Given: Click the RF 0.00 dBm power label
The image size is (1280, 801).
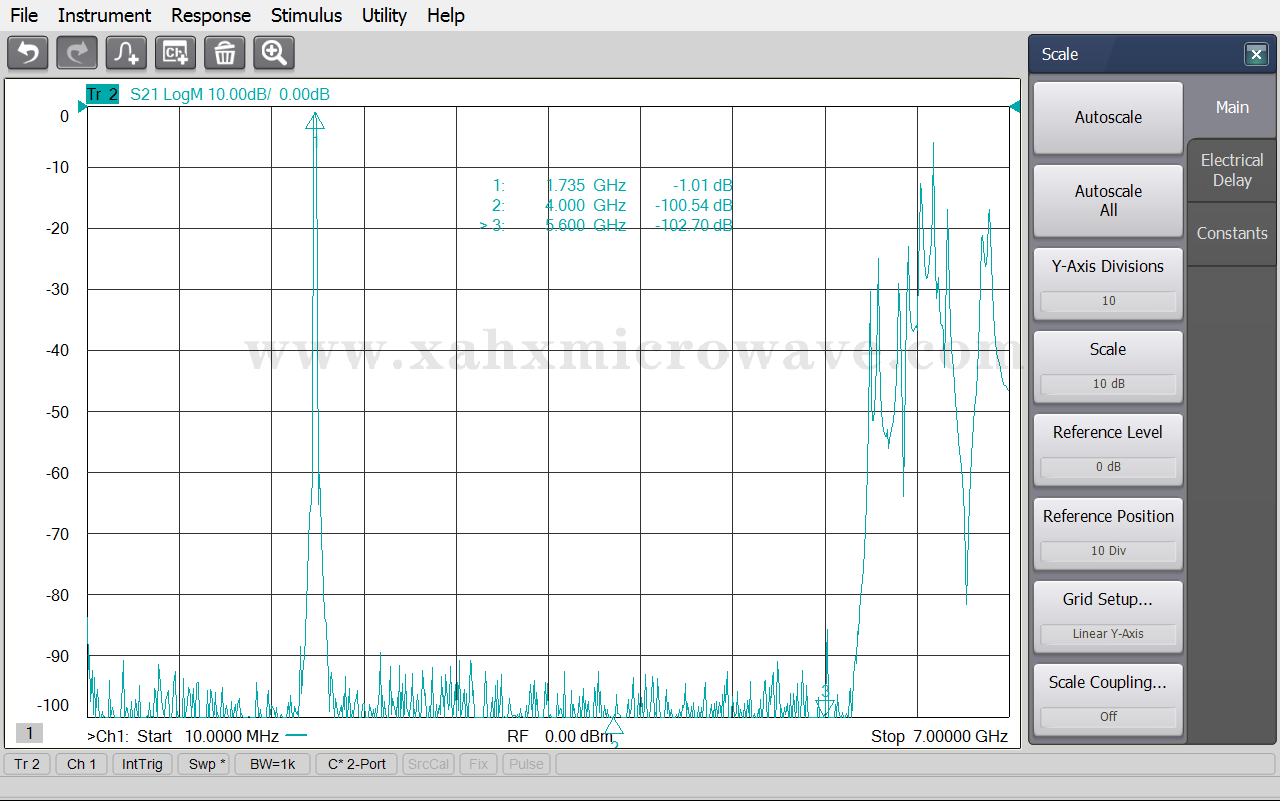Looking at the screenshot, I should pyautogui.click(x=559, y=737).
